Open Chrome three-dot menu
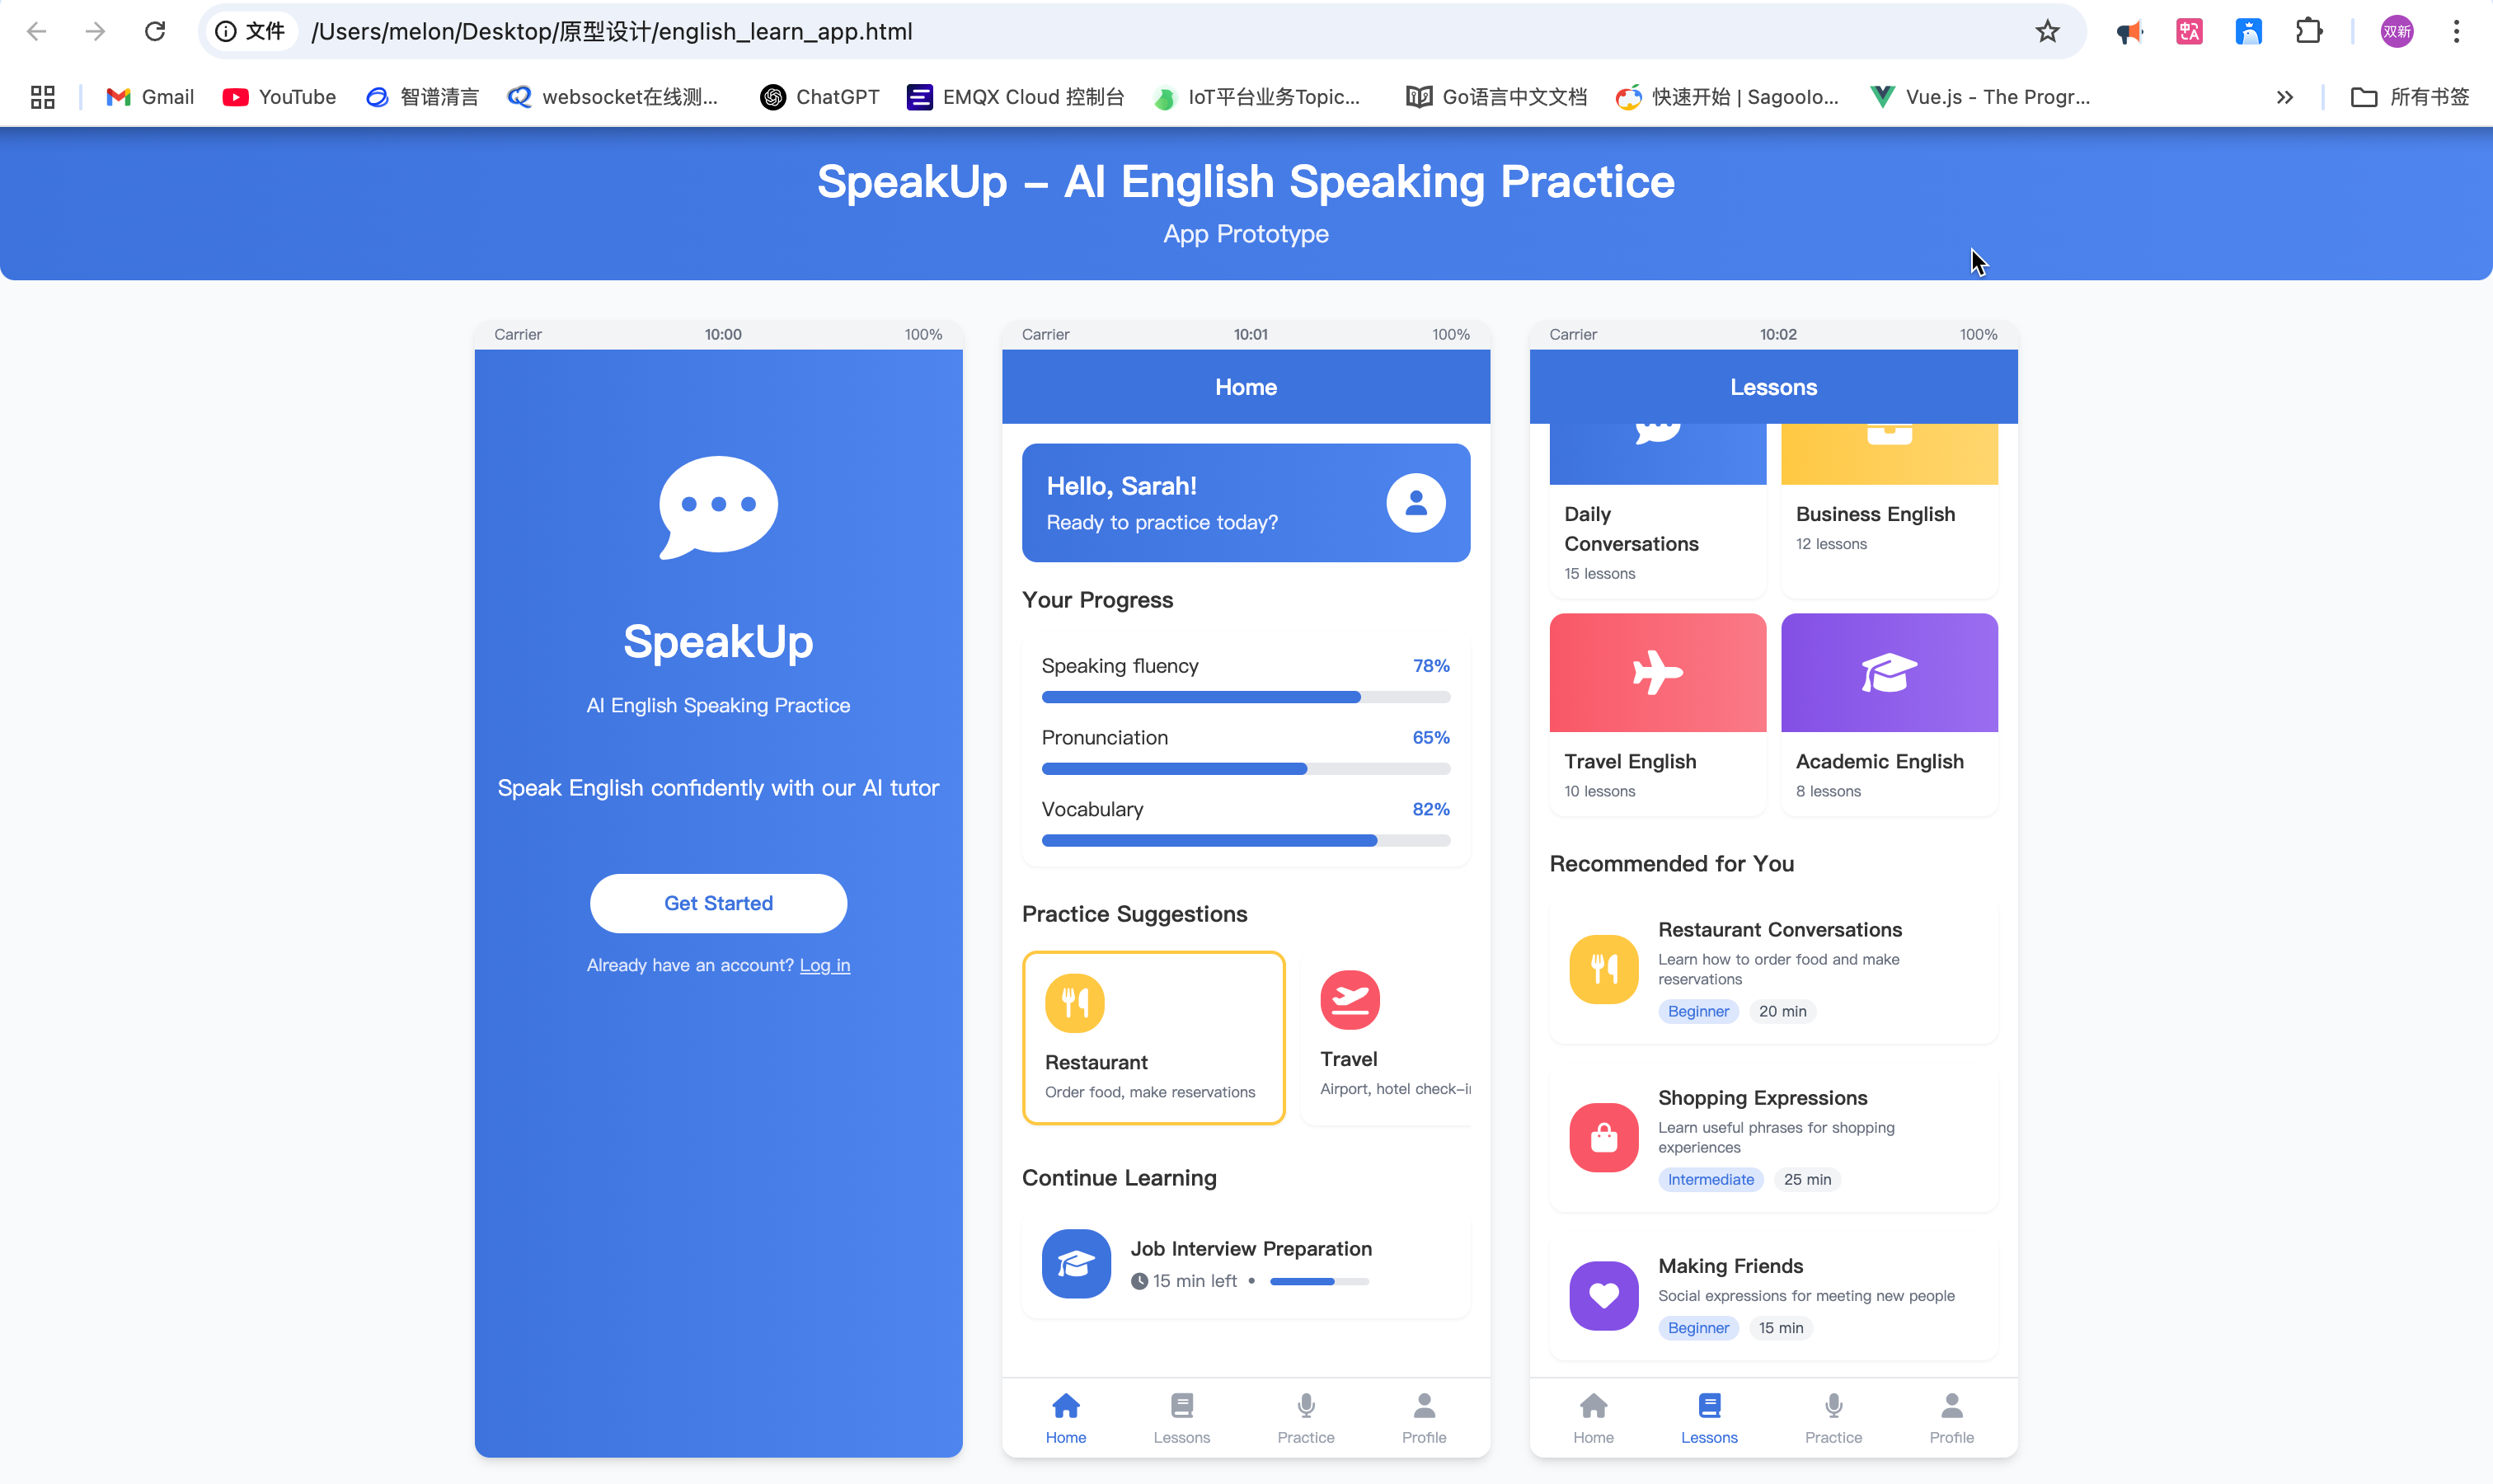This screenshot has width=2493, height=1484. [x=2455, y=32]
